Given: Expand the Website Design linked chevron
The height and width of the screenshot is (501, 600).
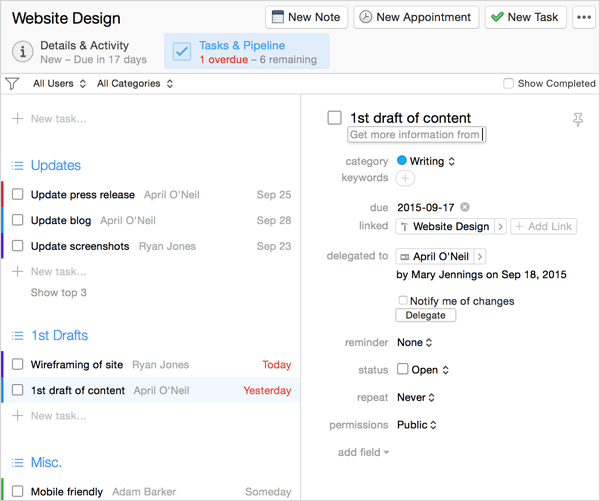Looking at the screenshot, I should (x=500, y=227).
